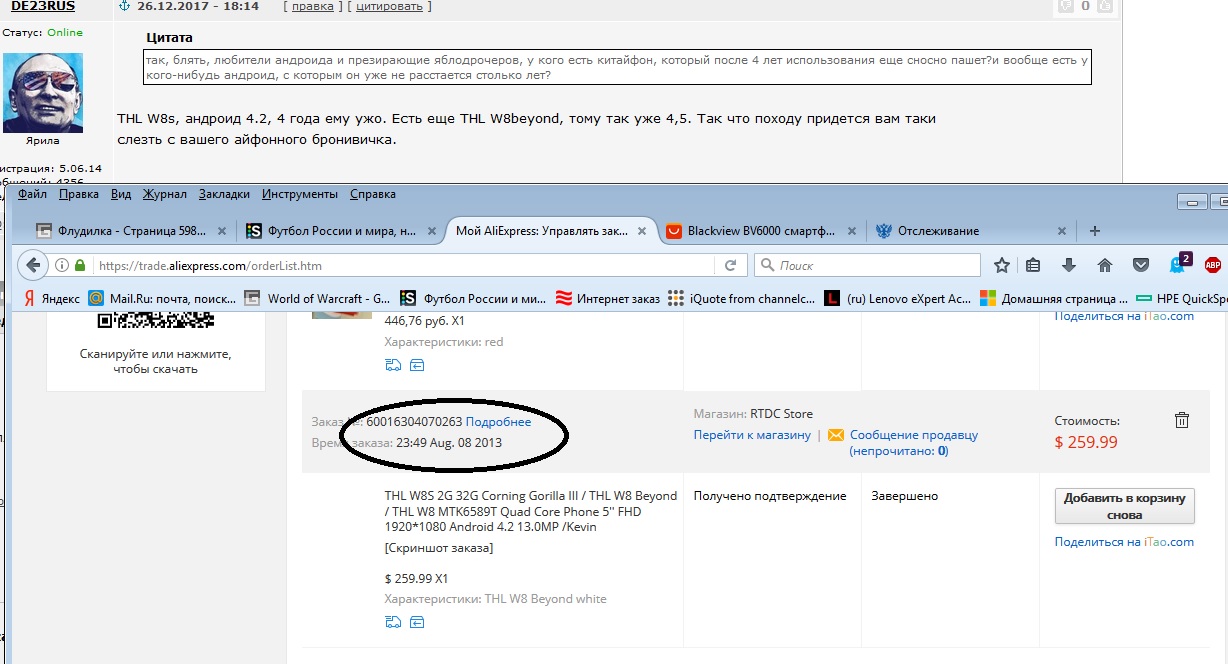This screenshot has height=664, width=1228.
Task: Go back with the browser back arrow
Action: point(33,265)
